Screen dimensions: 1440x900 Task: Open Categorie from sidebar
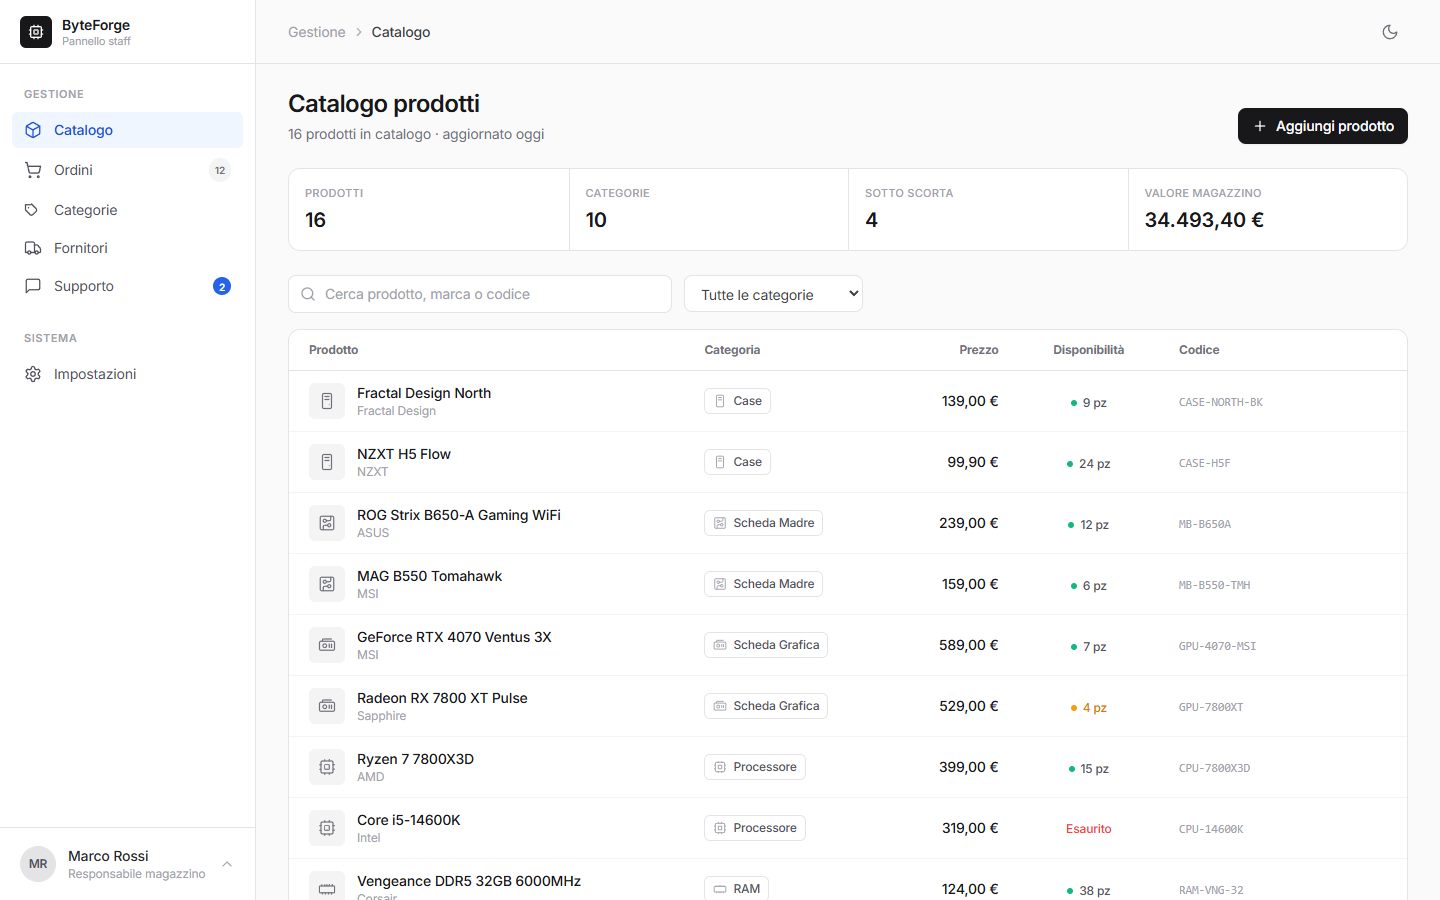coord(128,210)
